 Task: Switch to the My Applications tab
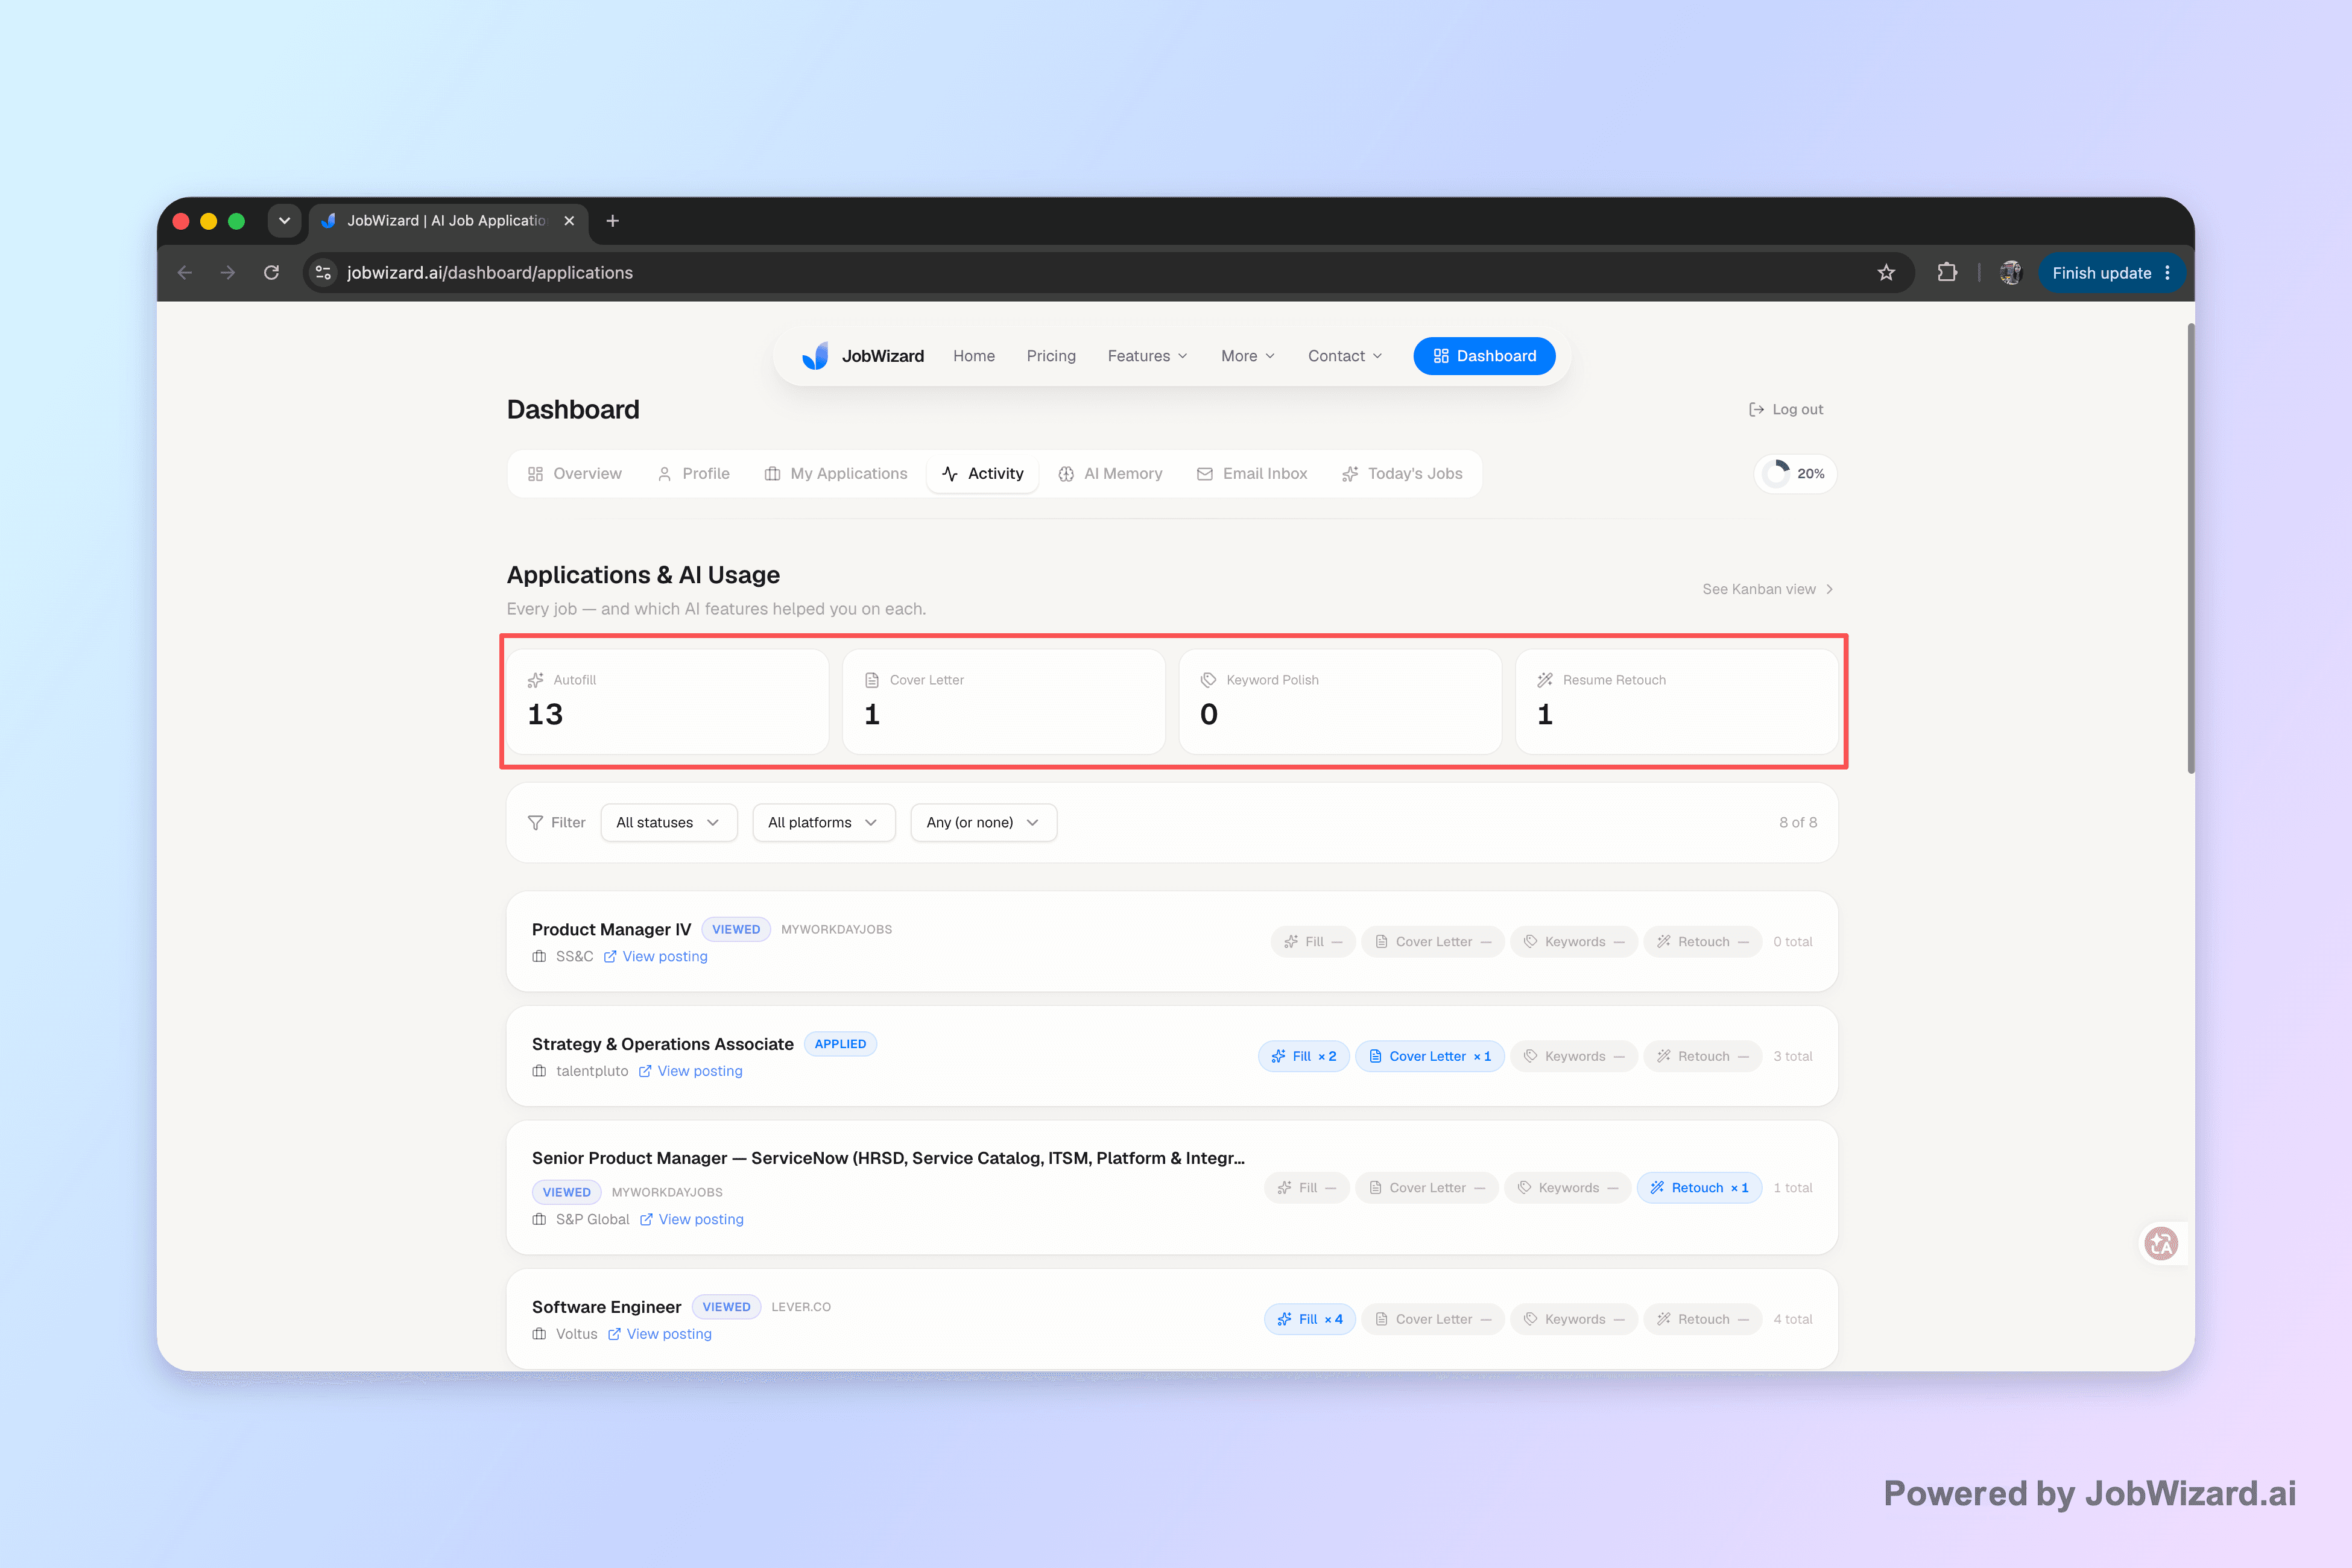[836, 474]
